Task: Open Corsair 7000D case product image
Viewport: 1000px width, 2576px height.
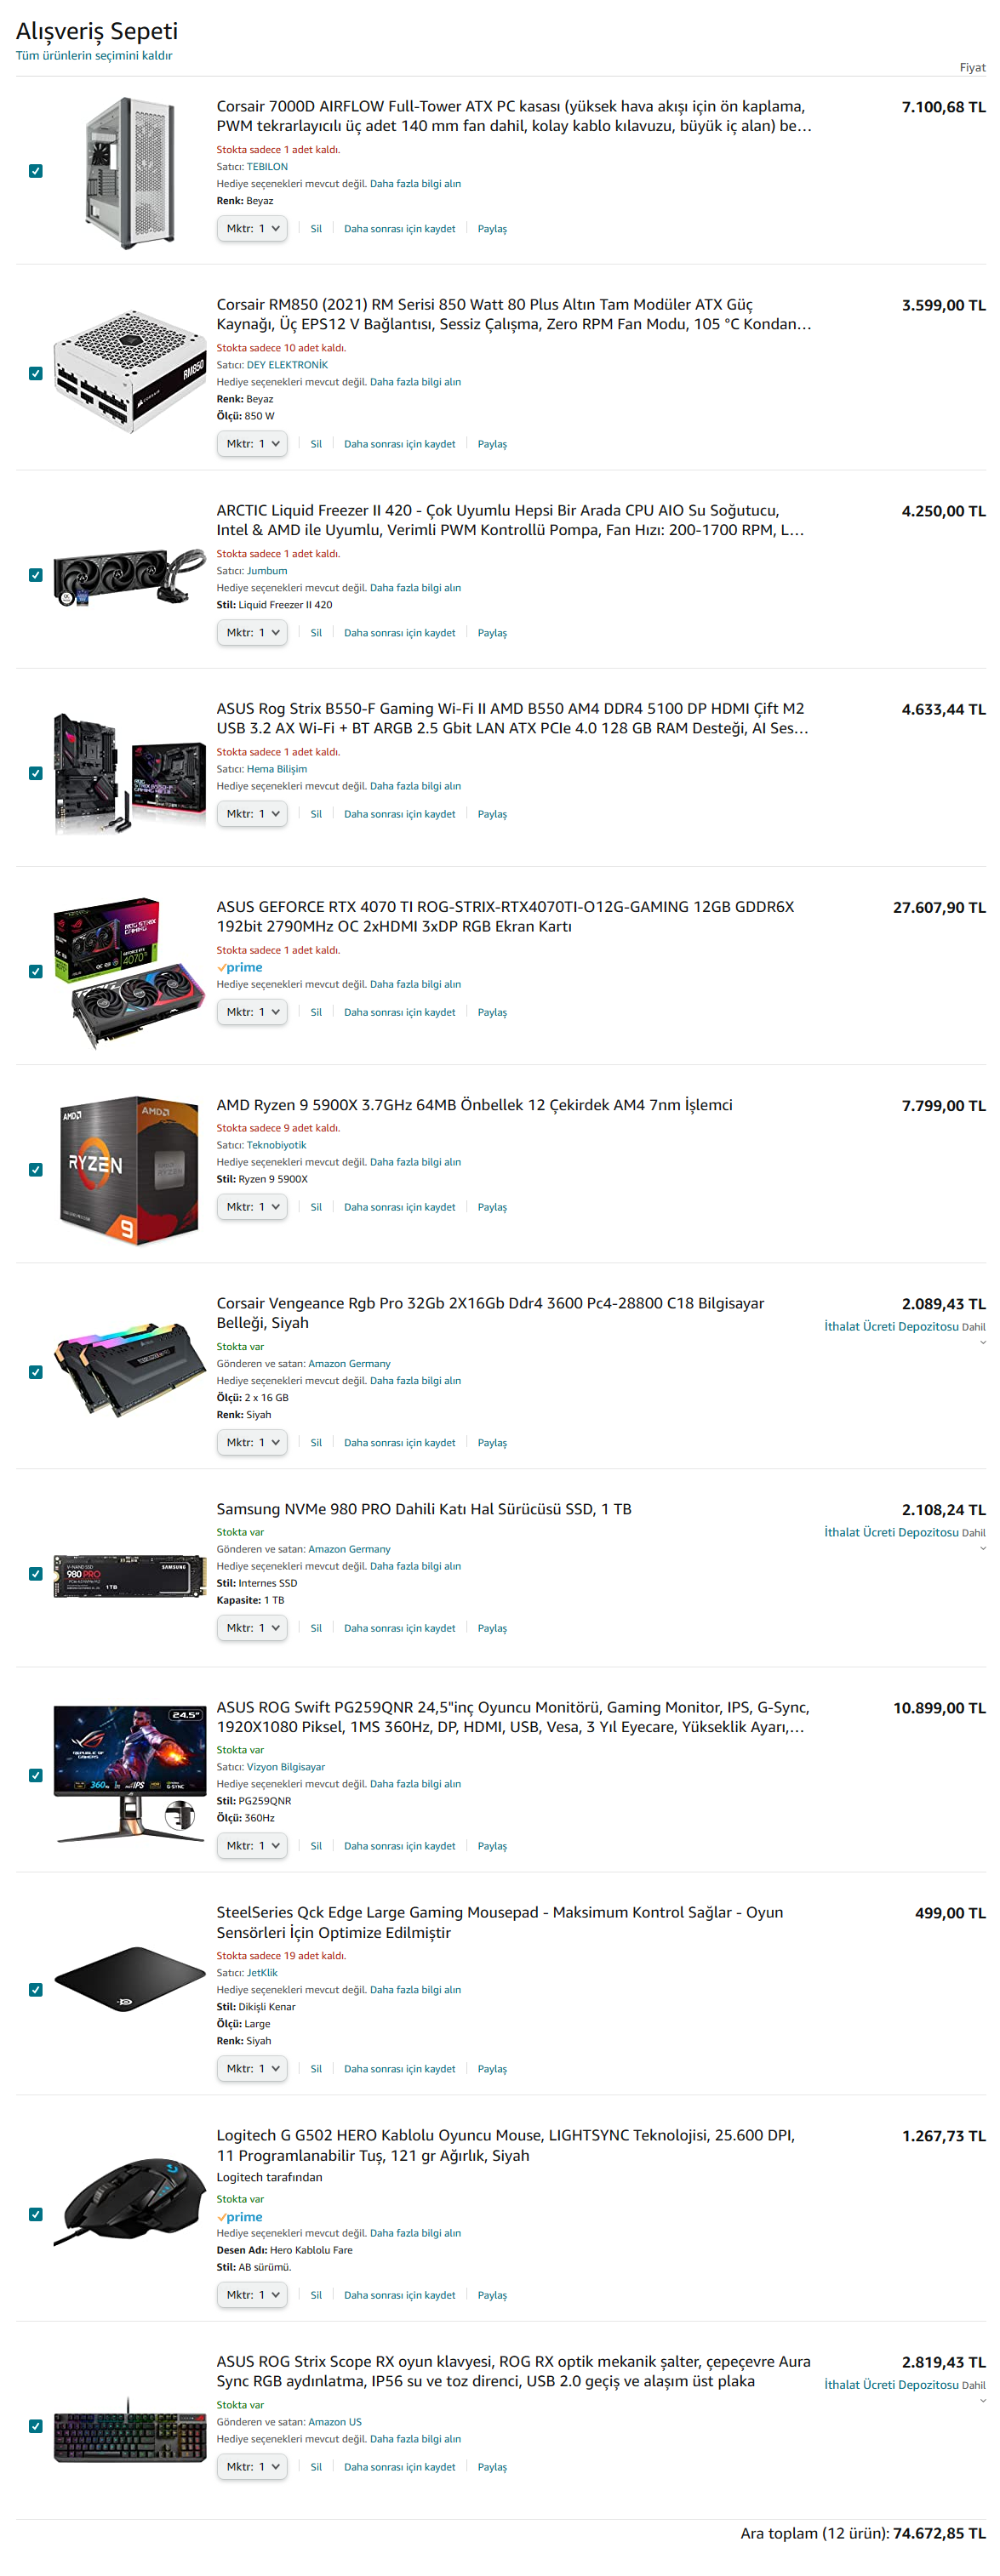Action: (129, 172)
